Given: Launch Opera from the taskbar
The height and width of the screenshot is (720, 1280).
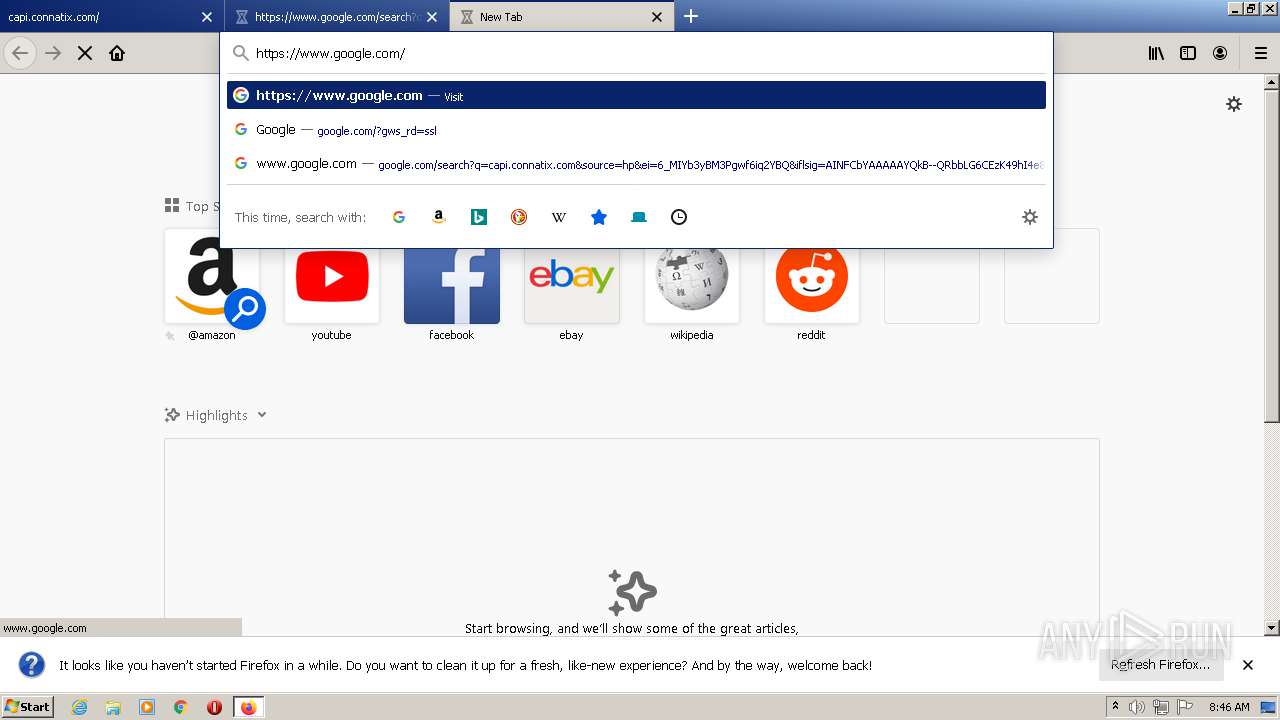Looking at the screenshot, I should [x=214, y=707].
